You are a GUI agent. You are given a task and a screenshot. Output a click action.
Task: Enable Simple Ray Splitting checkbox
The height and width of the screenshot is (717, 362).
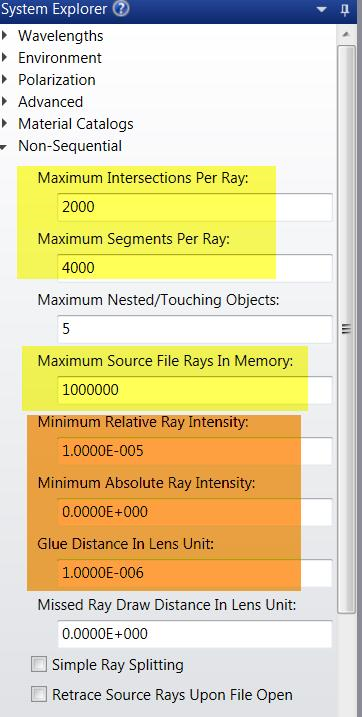(x=39, y=664)
